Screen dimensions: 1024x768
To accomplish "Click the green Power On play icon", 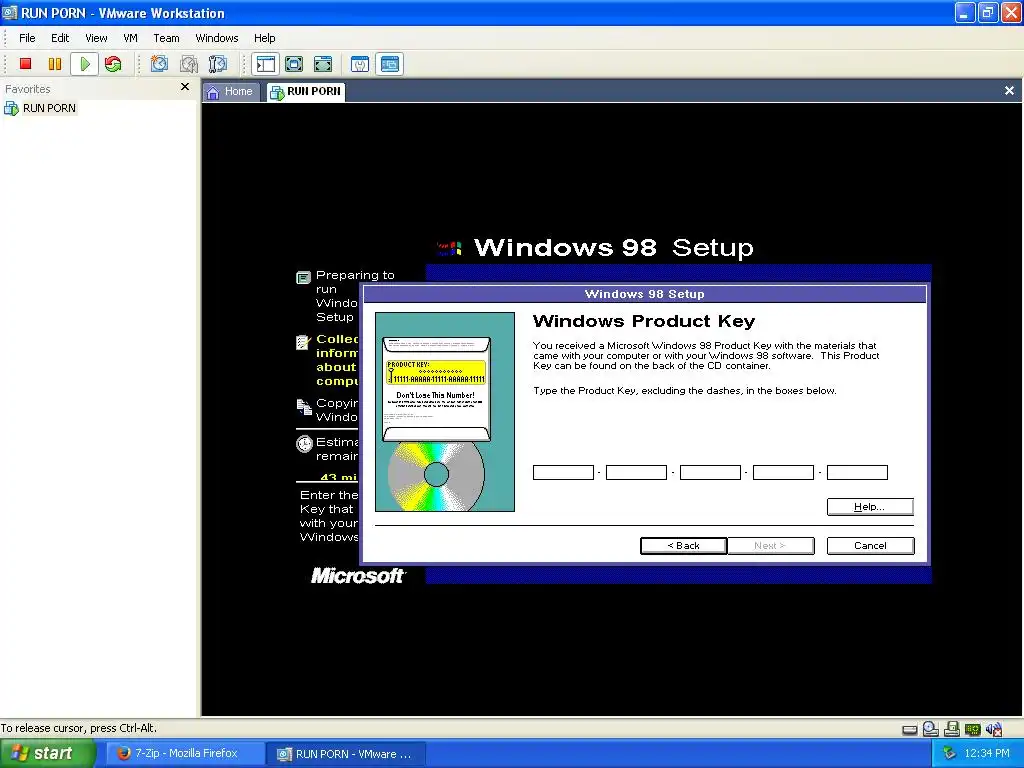I will (85, 64).
